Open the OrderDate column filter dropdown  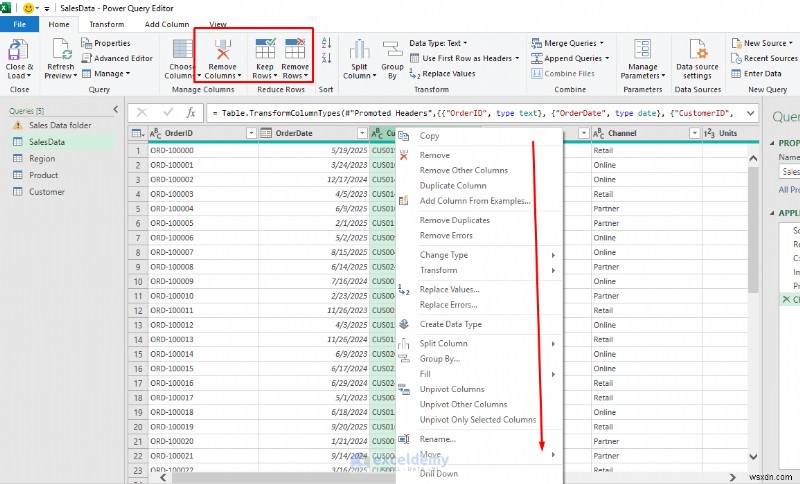point(362,133)
